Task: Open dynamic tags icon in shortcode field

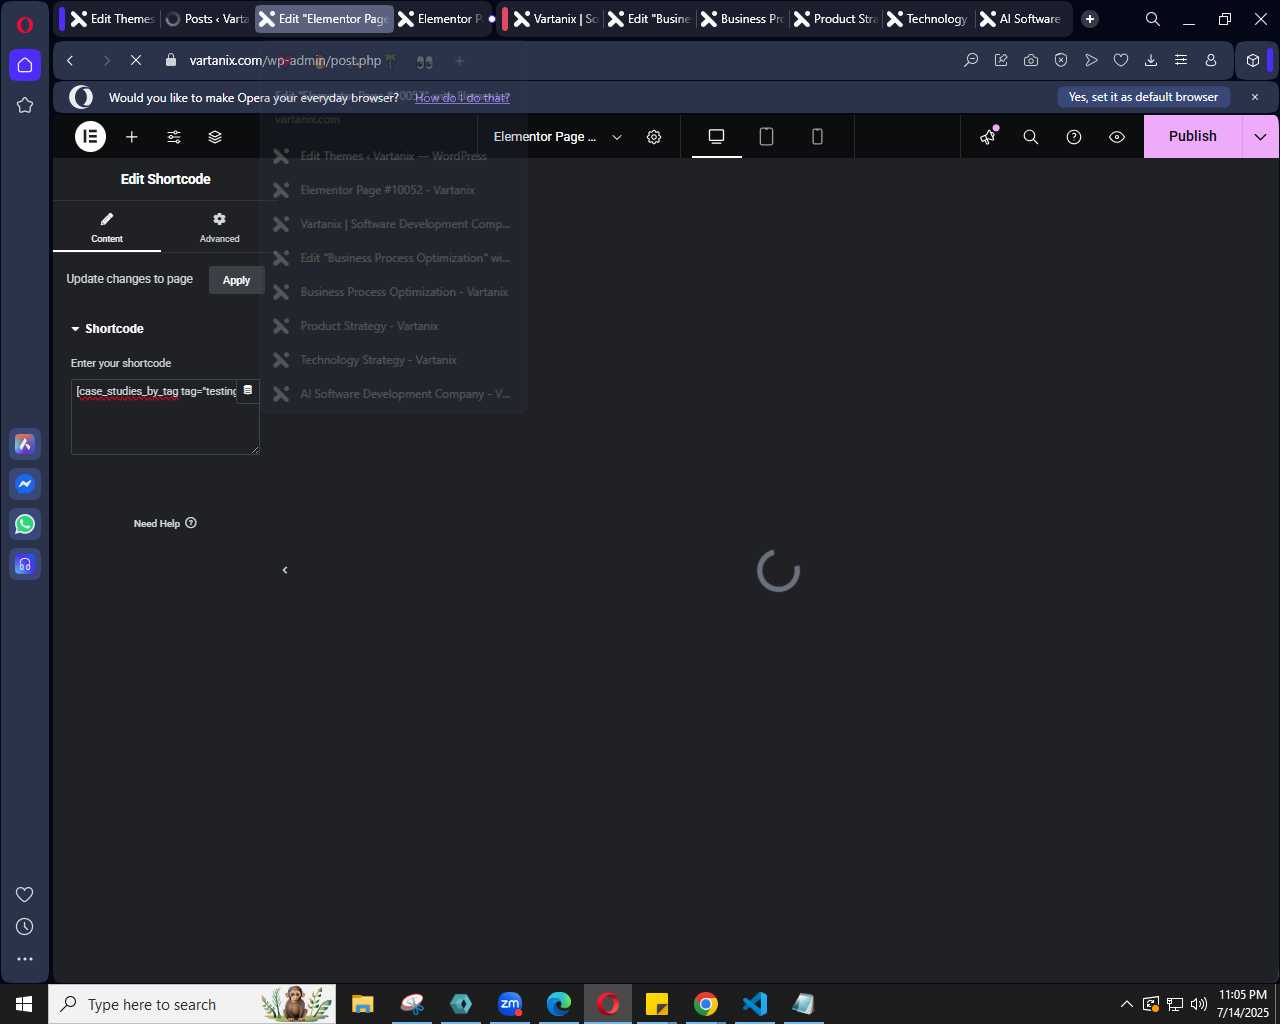Action: click(x=248, y=391)
